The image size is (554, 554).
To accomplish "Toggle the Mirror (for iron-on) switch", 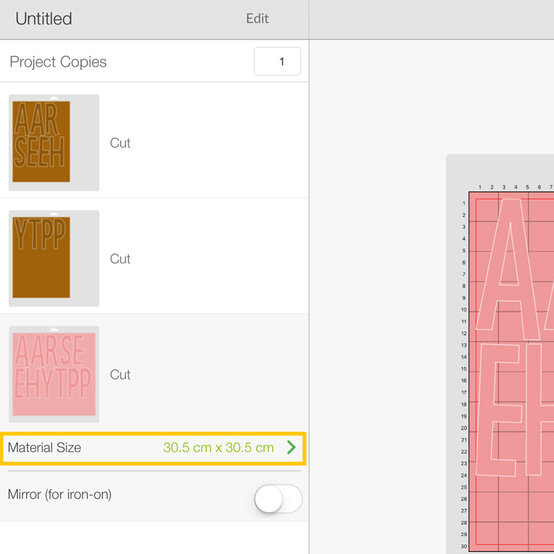I will (278, 498).
